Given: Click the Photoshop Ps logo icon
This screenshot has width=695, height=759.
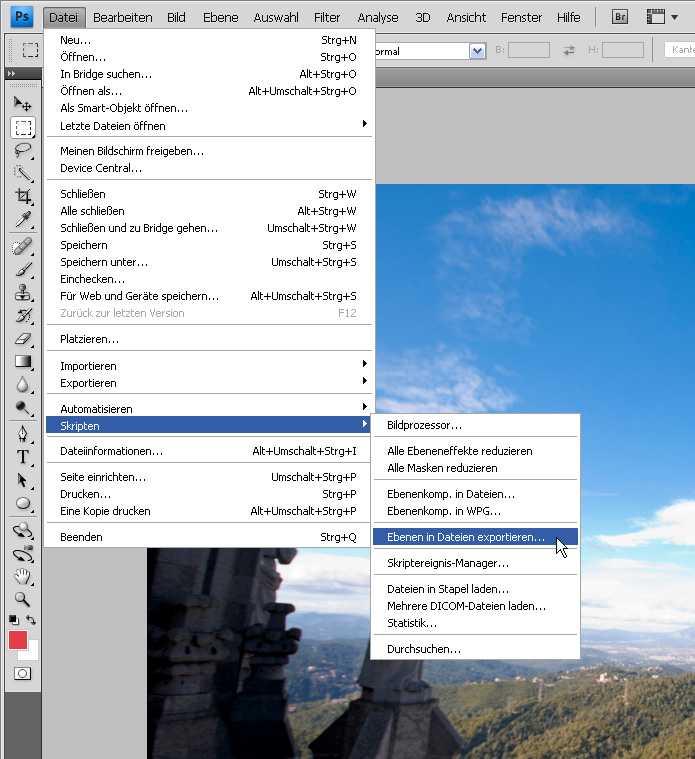Looking at the screenshot, I should (x=22, y=16).
